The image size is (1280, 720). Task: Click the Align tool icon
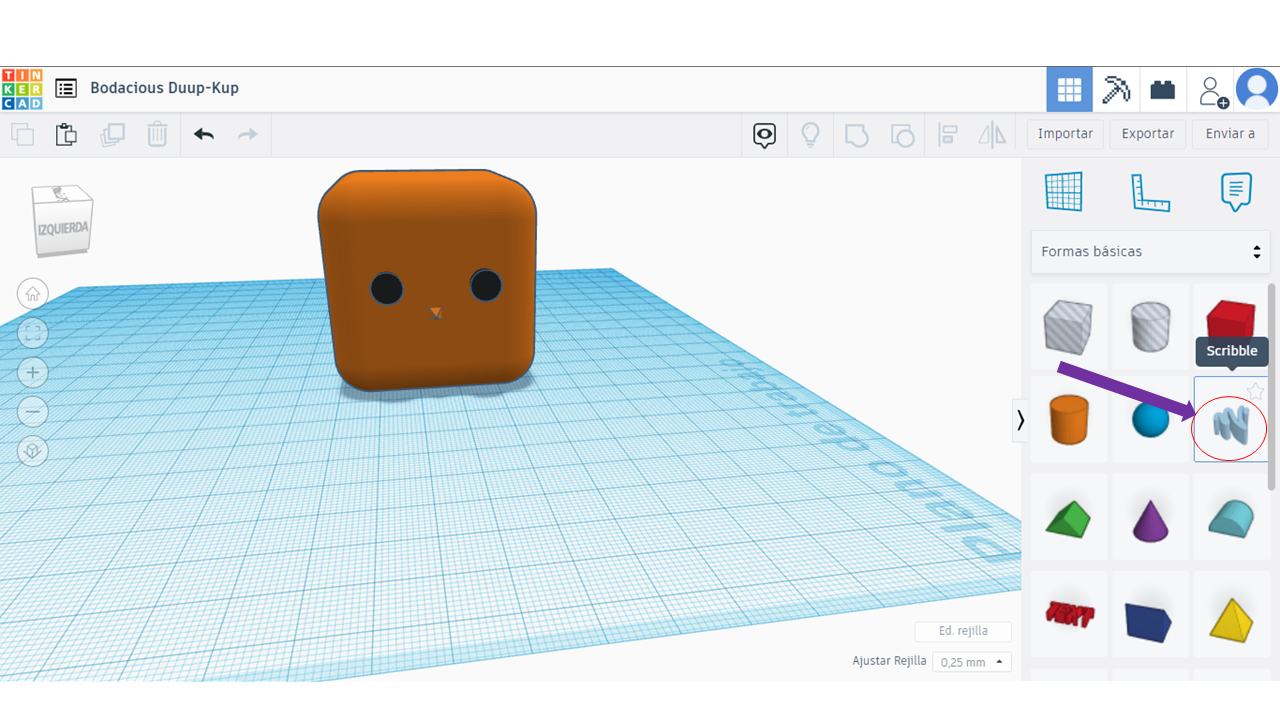tap(948, 135)
